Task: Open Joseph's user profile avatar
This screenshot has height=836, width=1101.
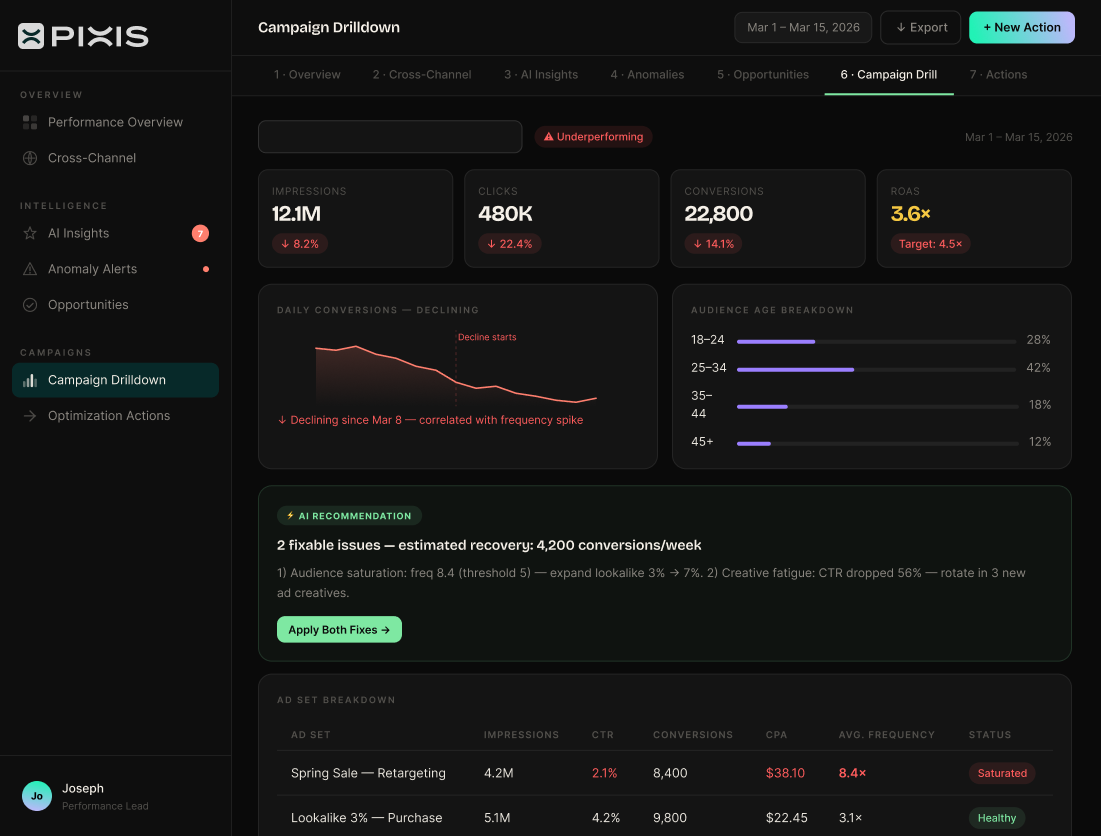Action: click(37, 796)
